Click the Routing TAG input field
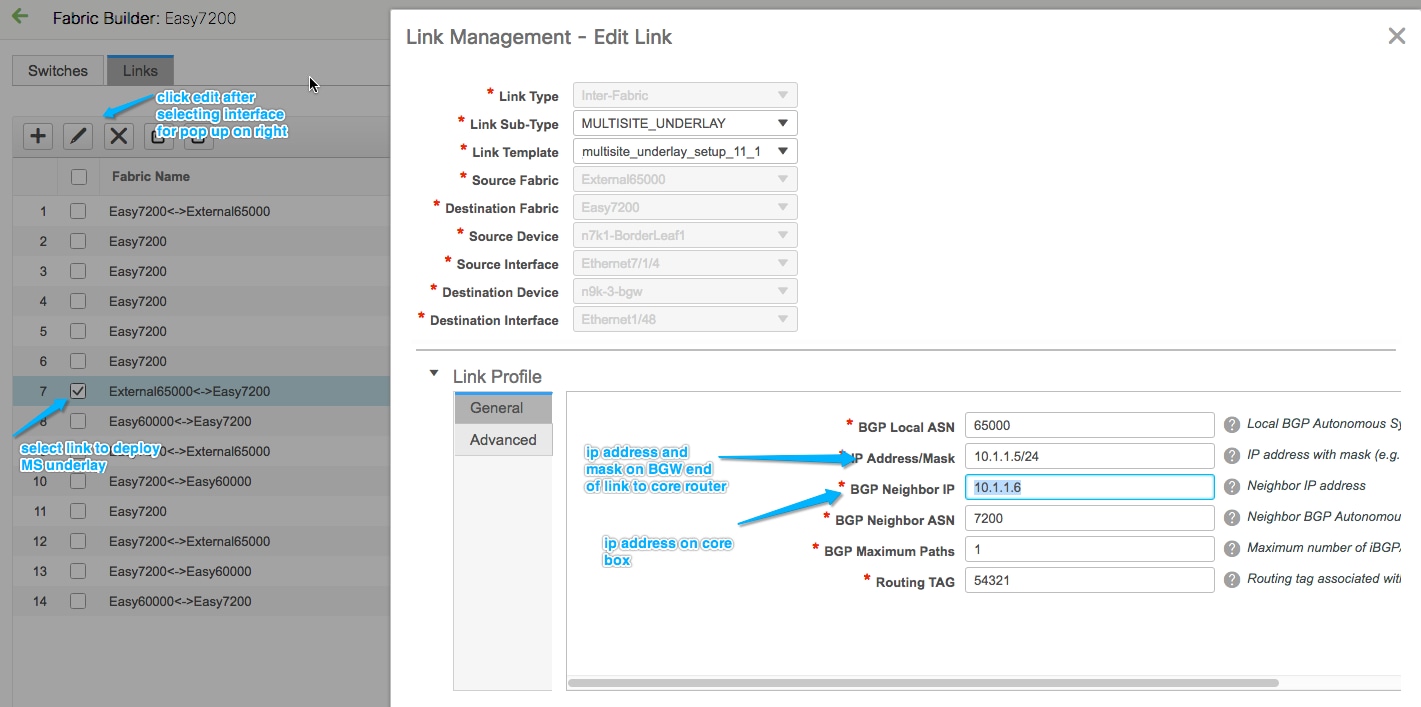This screenshot has height=707, width=1421. tap(1089, 580)
